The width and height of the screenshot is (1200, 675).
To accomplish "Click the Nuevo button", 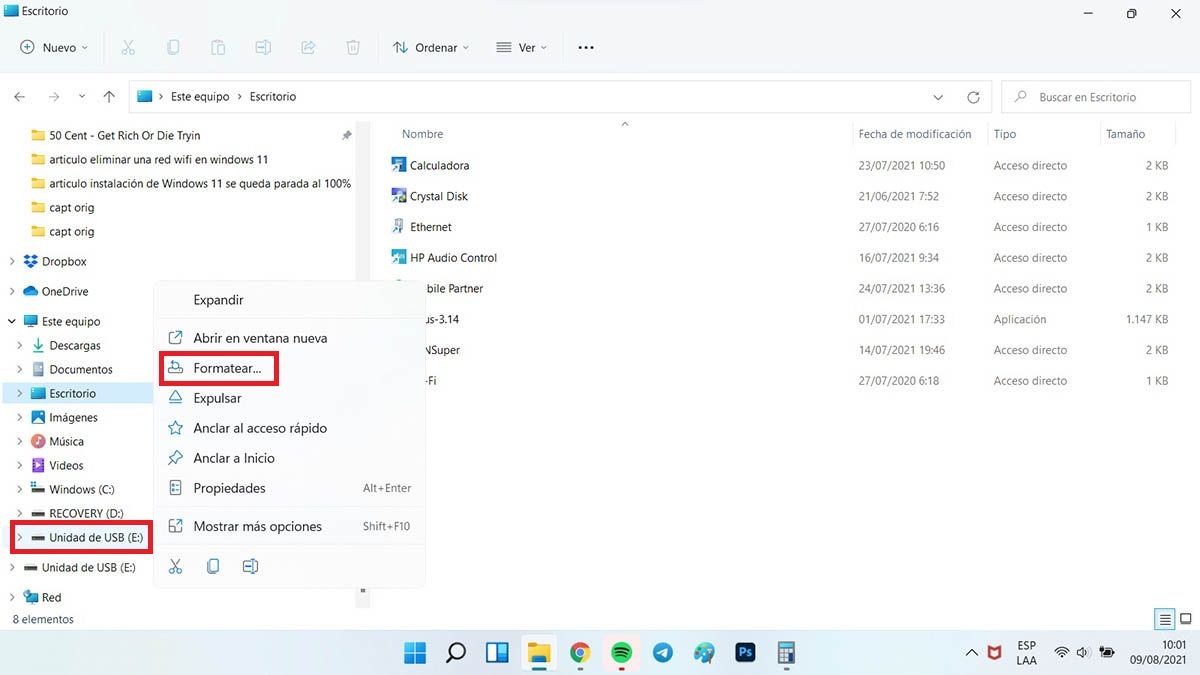I will tap(54, 47).
